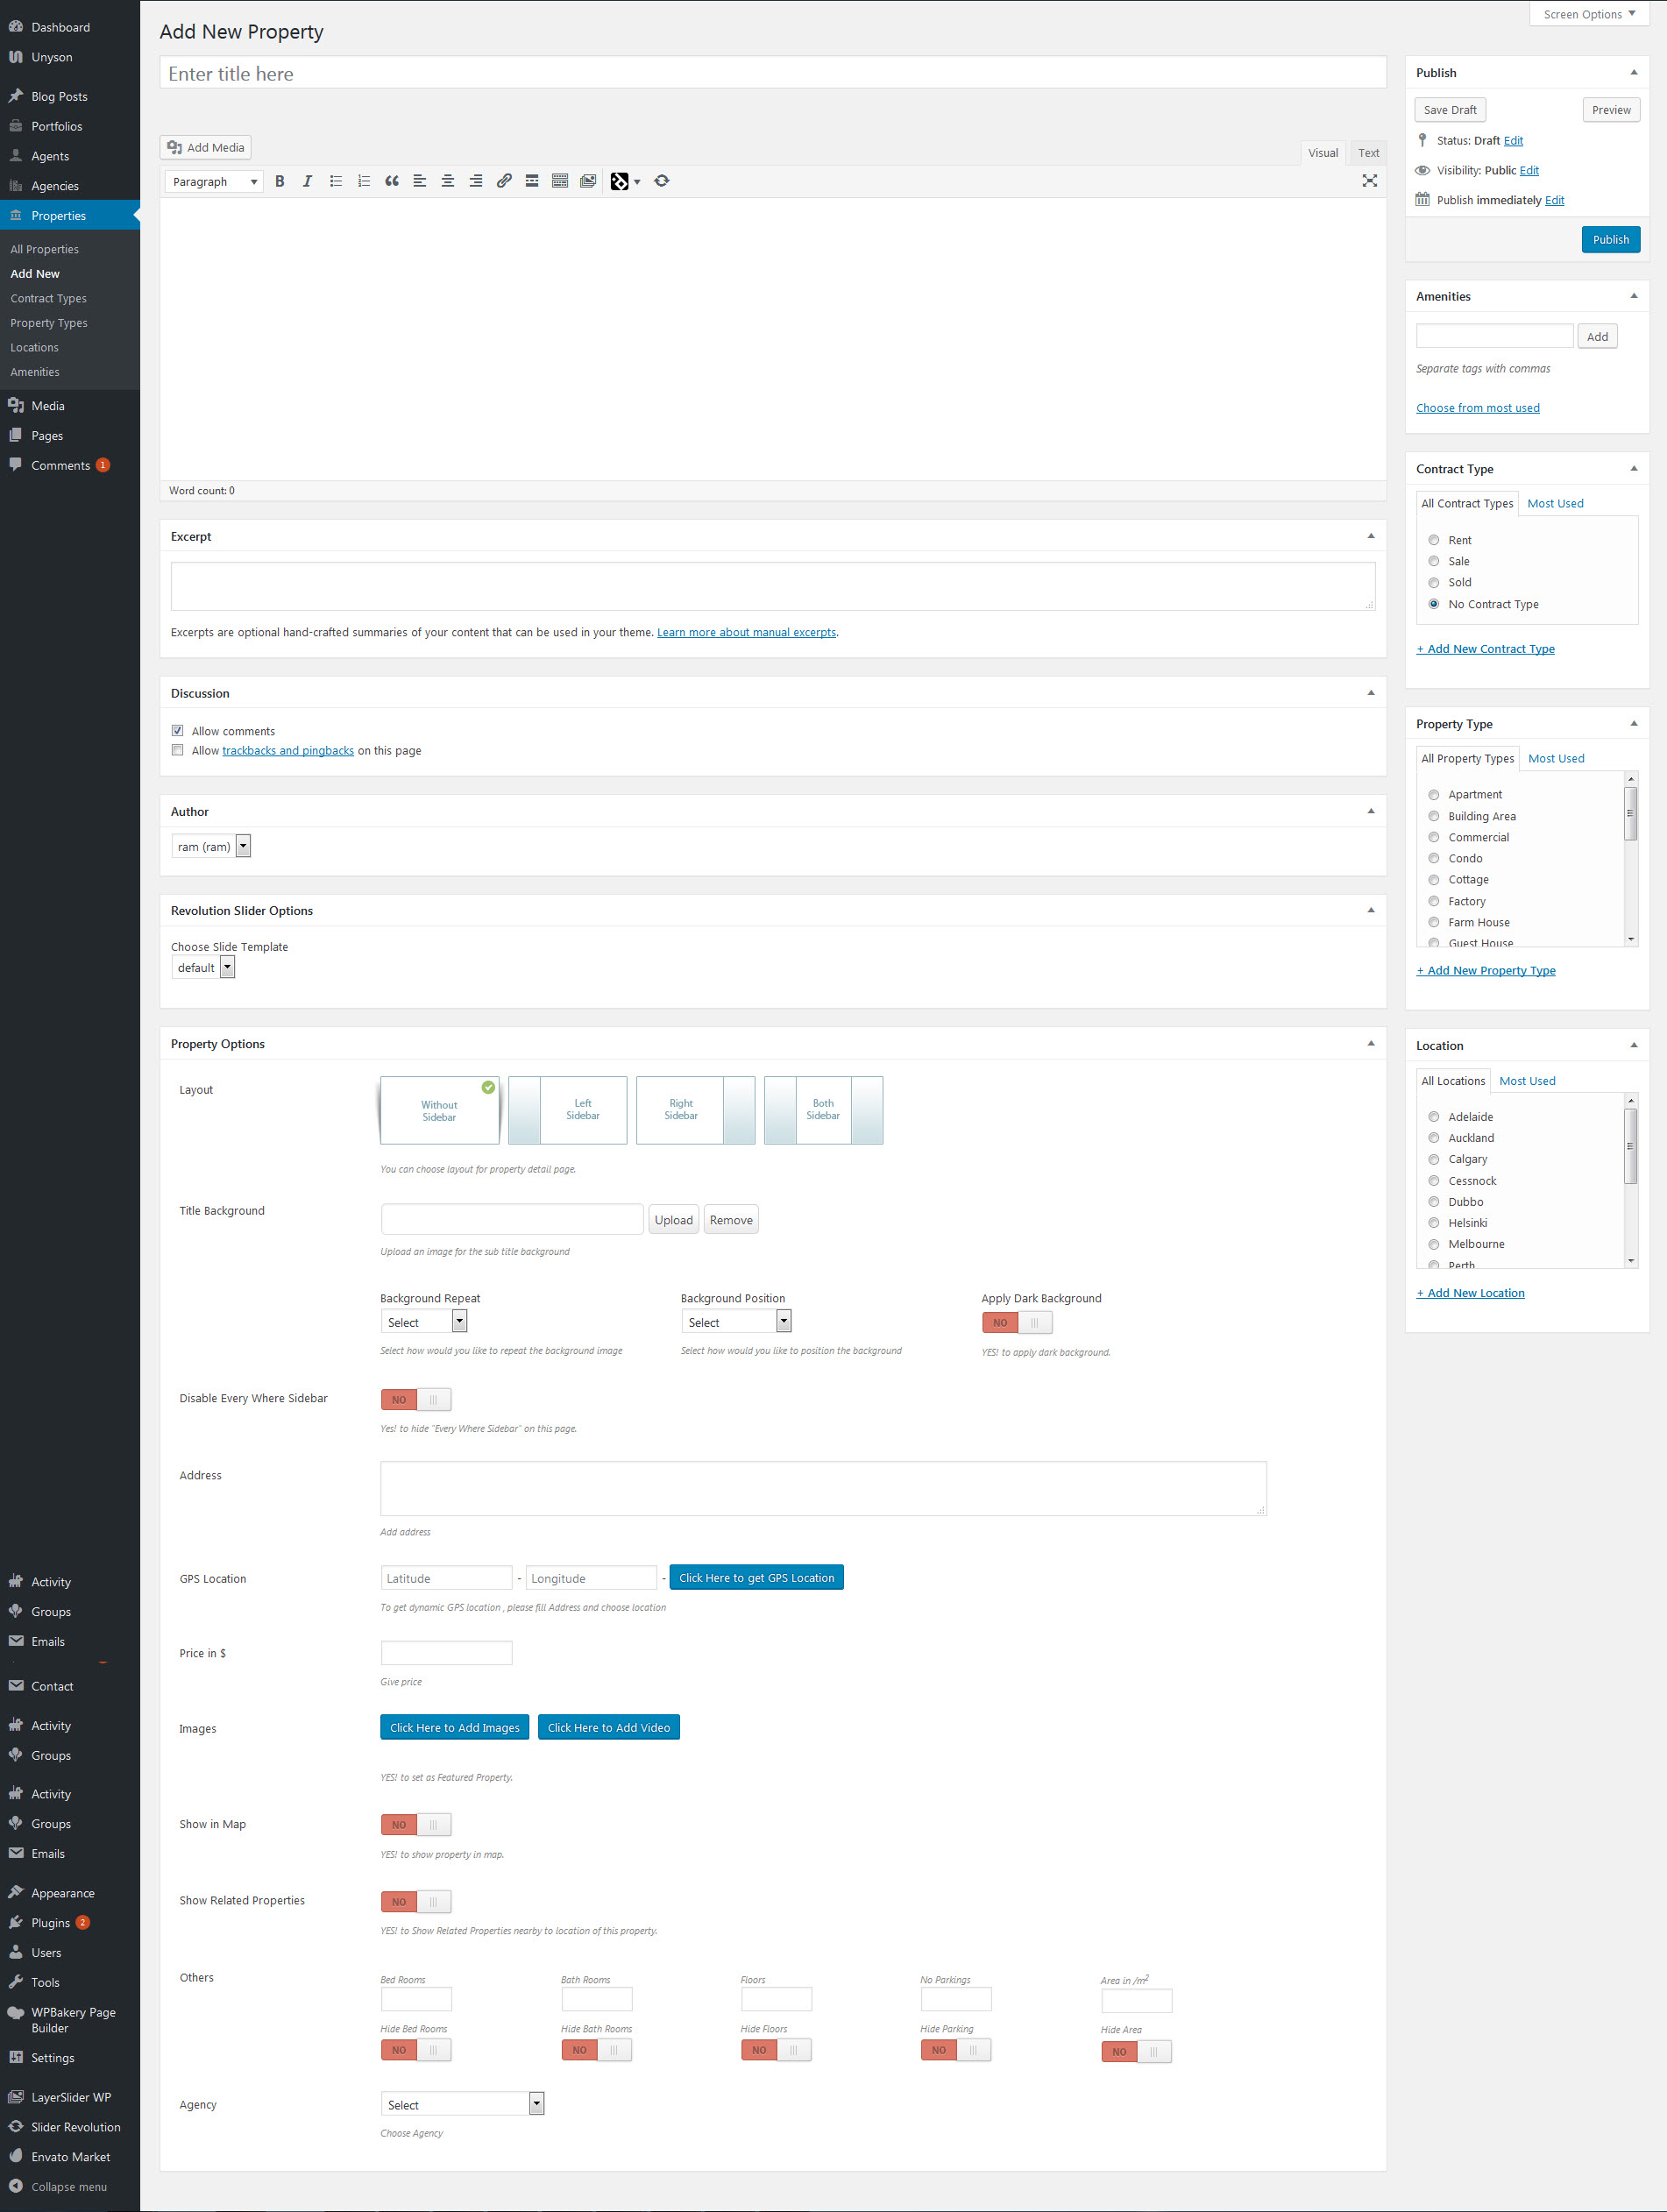This screenshot has width=1667, height=2212.
Task: Uncheck the Allow comments checkbox
Action: pyautogui.click(x=178, y=731)
